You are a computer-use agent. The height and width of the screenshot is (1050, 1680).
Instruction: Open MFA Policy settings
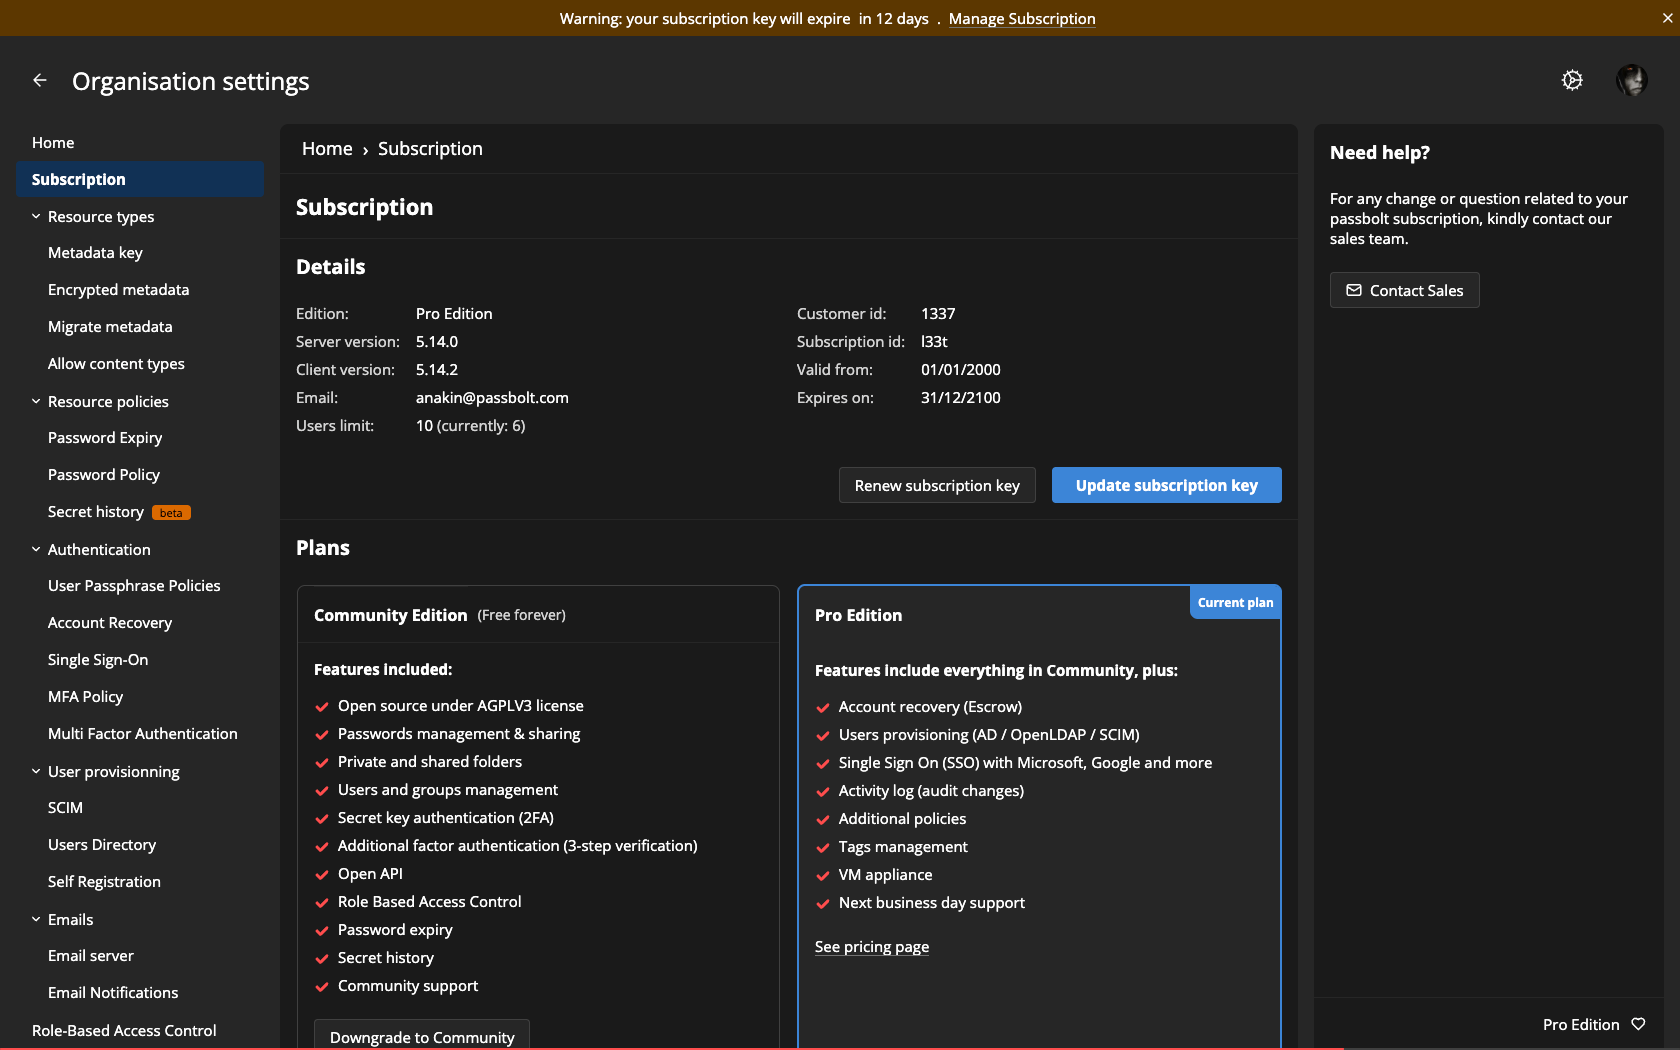pyautogui.click(x=85, y=697)
